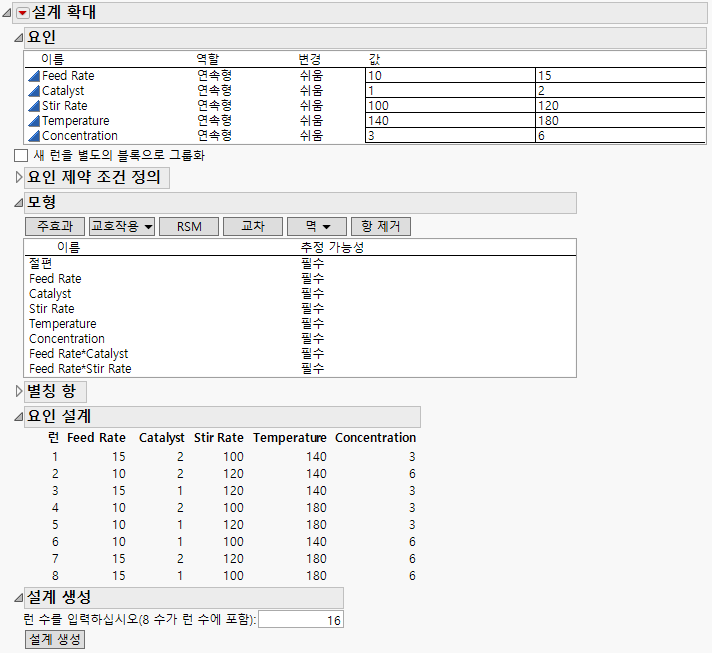
Task: Click the 교차 button
Action: (253, 226)
